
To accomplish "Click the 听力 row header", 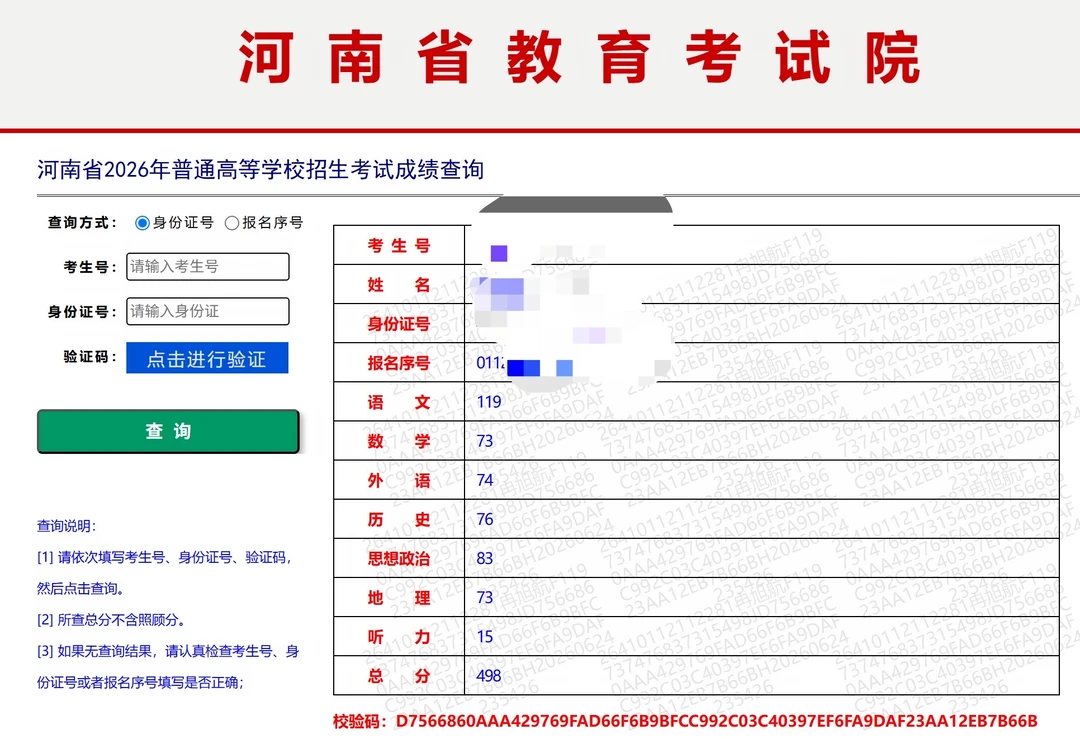I will [x=399, y=637].
